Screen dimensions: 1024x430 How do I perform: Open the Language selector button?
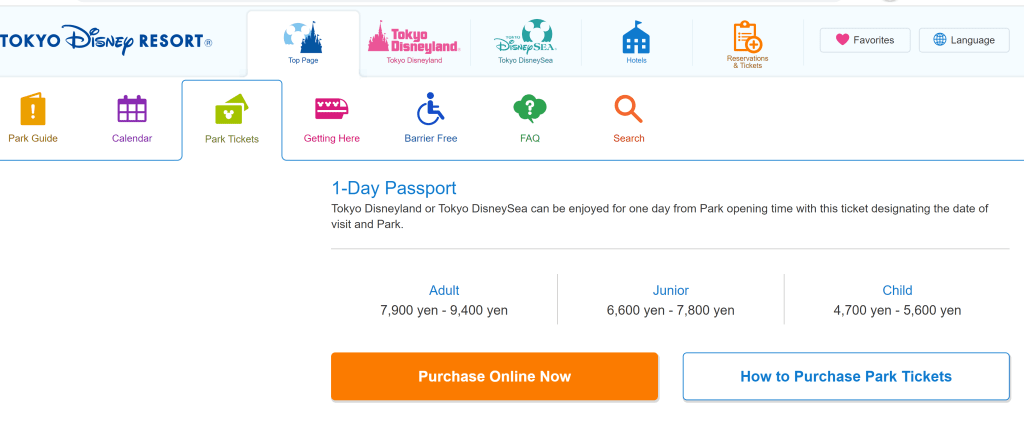pos(964,40)
